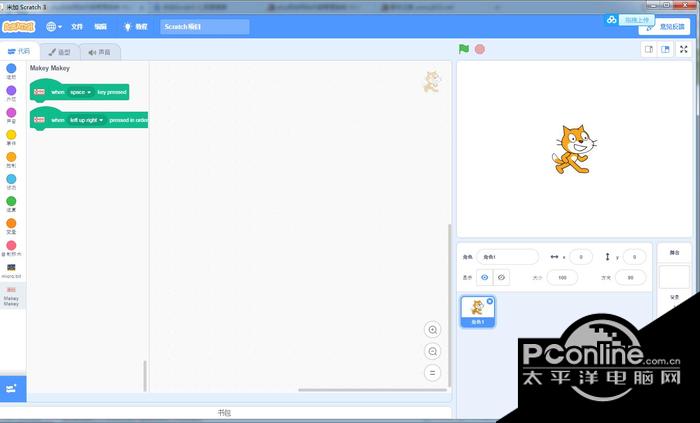Select the dark-orange Variables block category
This screenshot has width=700, height=423.
point(11,226)
